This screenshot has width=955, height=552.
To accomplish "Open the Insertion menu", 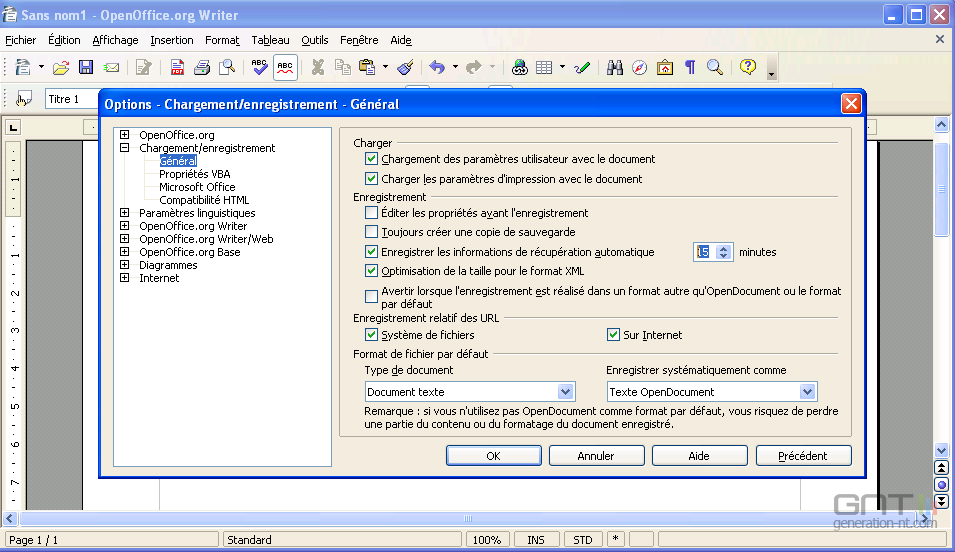I will 172,40.
